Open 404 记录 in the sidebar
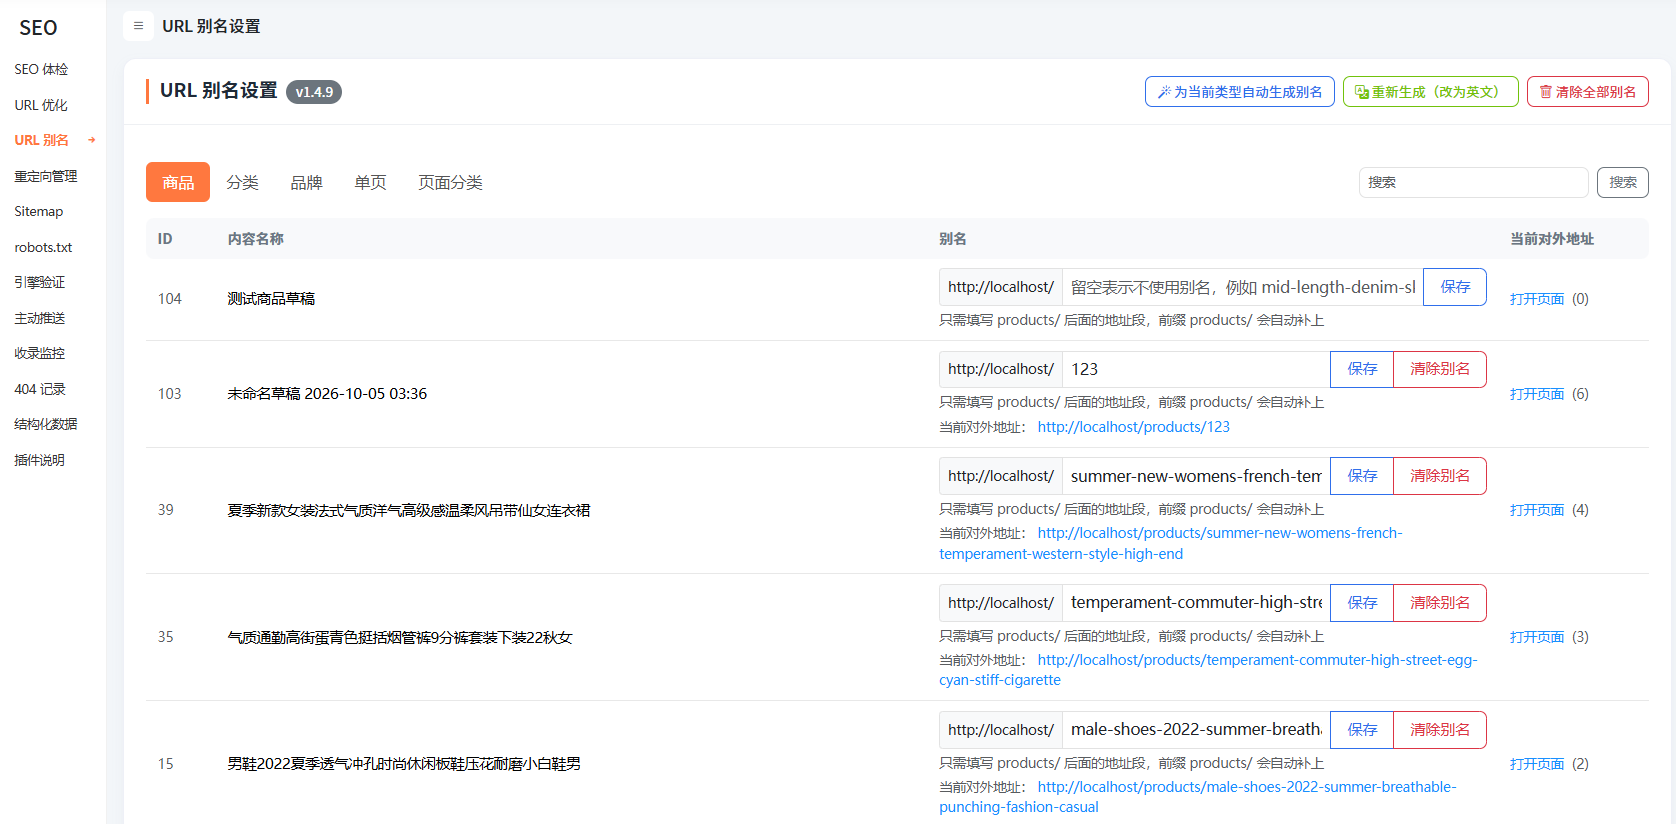 click(x=40, y=389)
